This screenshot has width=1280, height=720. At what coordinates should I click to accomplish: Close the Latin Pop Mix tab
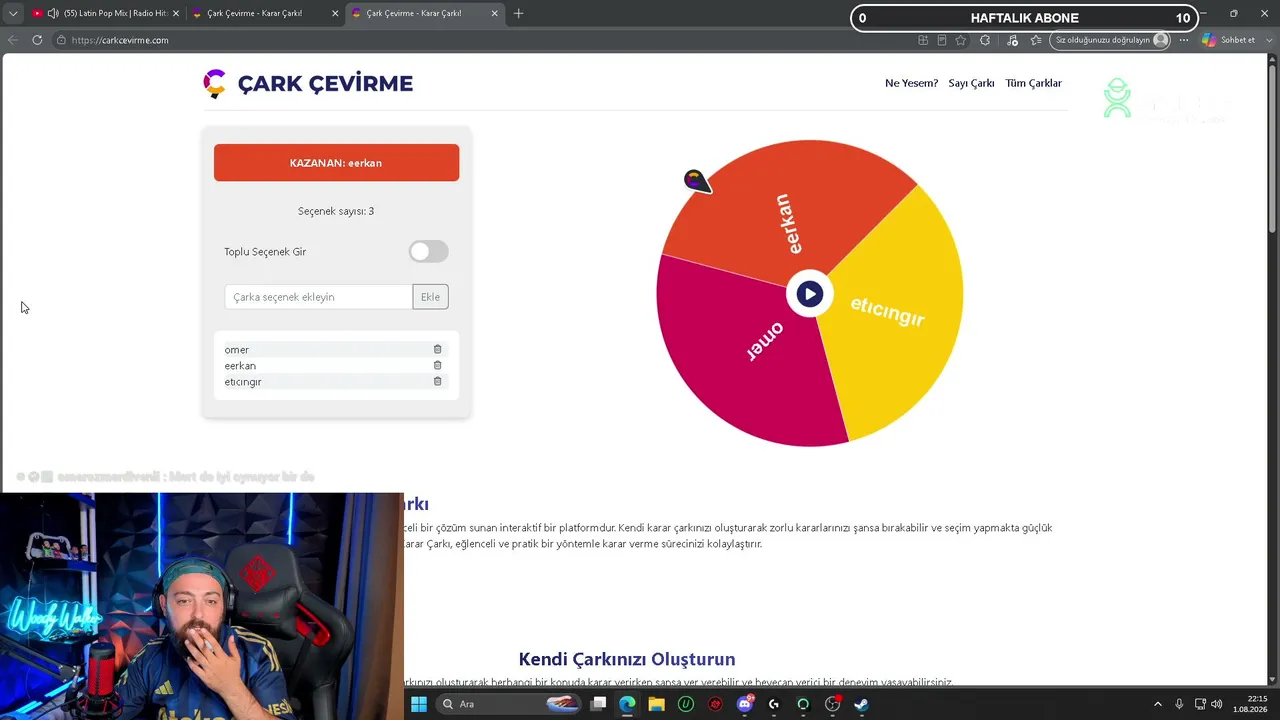coord(176,14)
